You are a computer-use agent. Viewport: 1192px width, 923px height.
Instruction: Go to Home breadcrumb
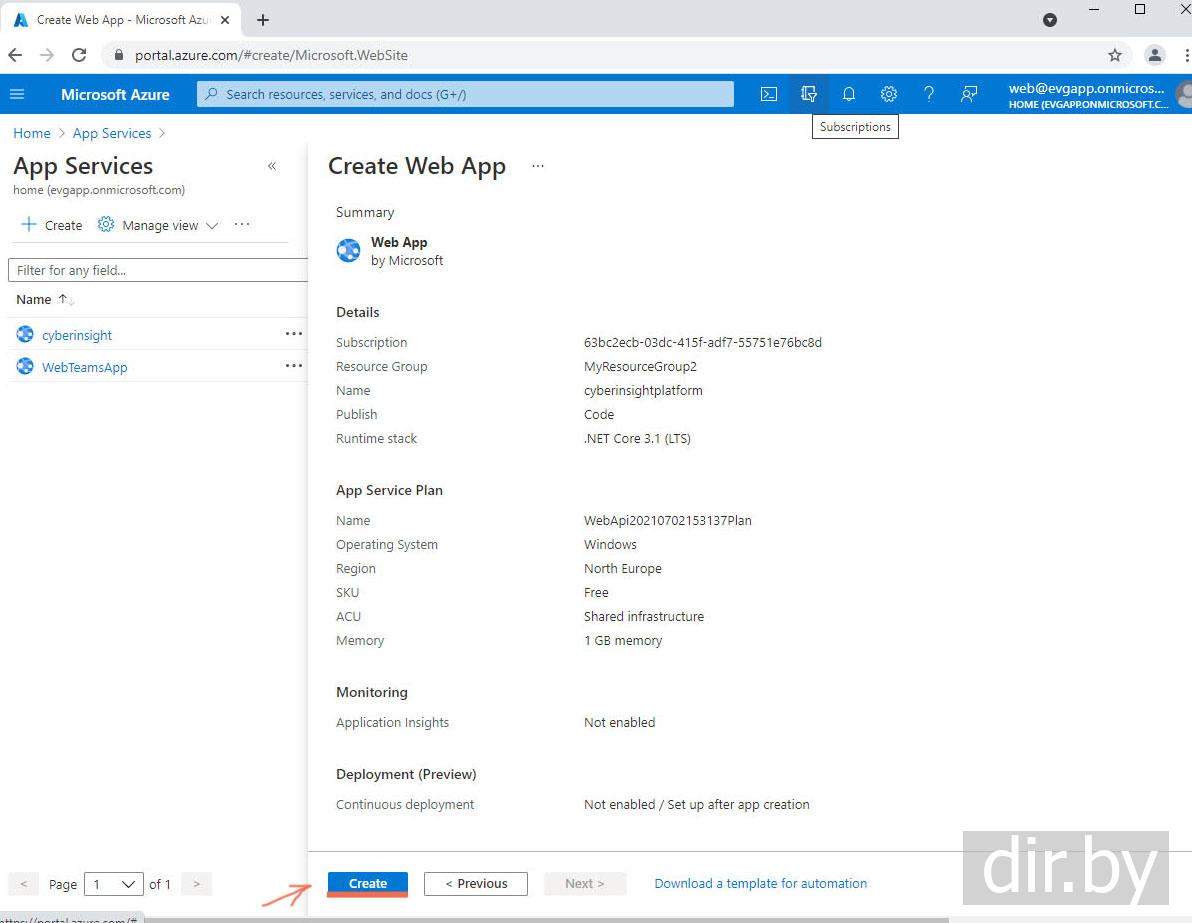[32, 133]
